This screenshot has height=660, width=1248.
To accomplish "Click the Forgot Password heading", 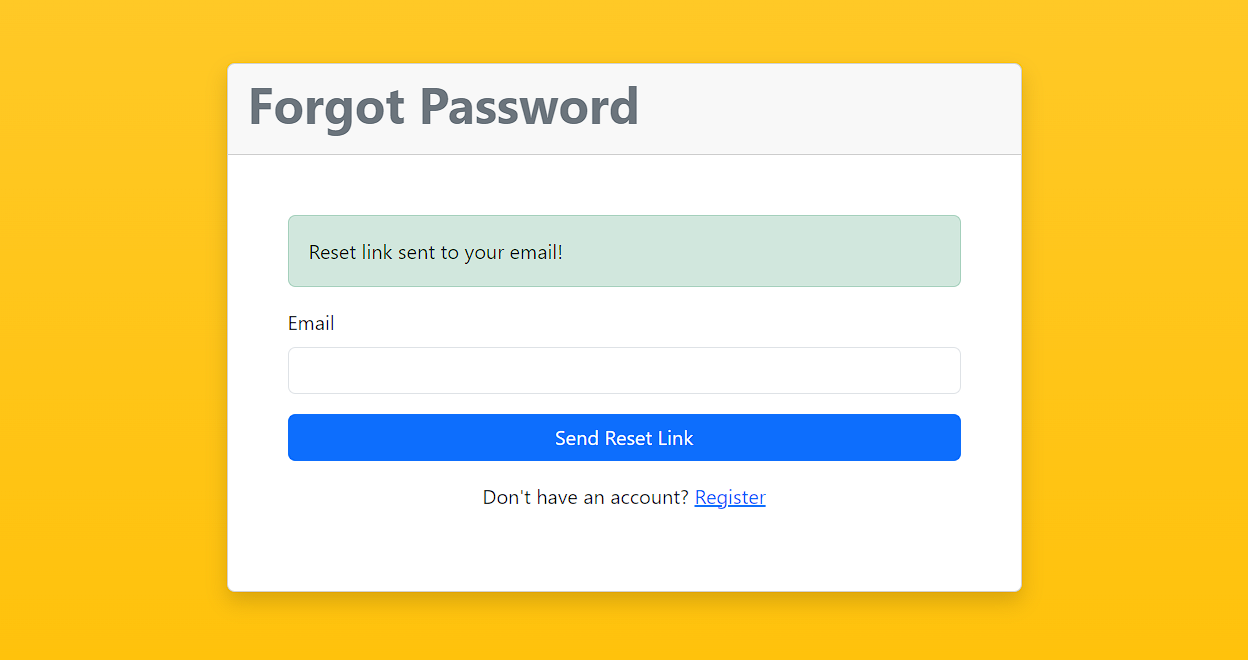I will [x=443, y=106].
